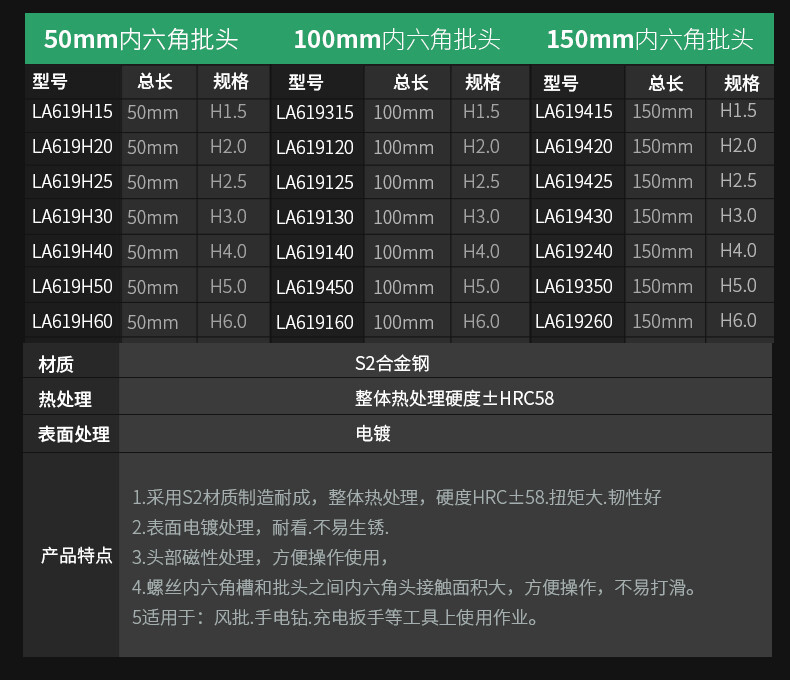Select model cell LA619H30

click(x=72, y=217)
